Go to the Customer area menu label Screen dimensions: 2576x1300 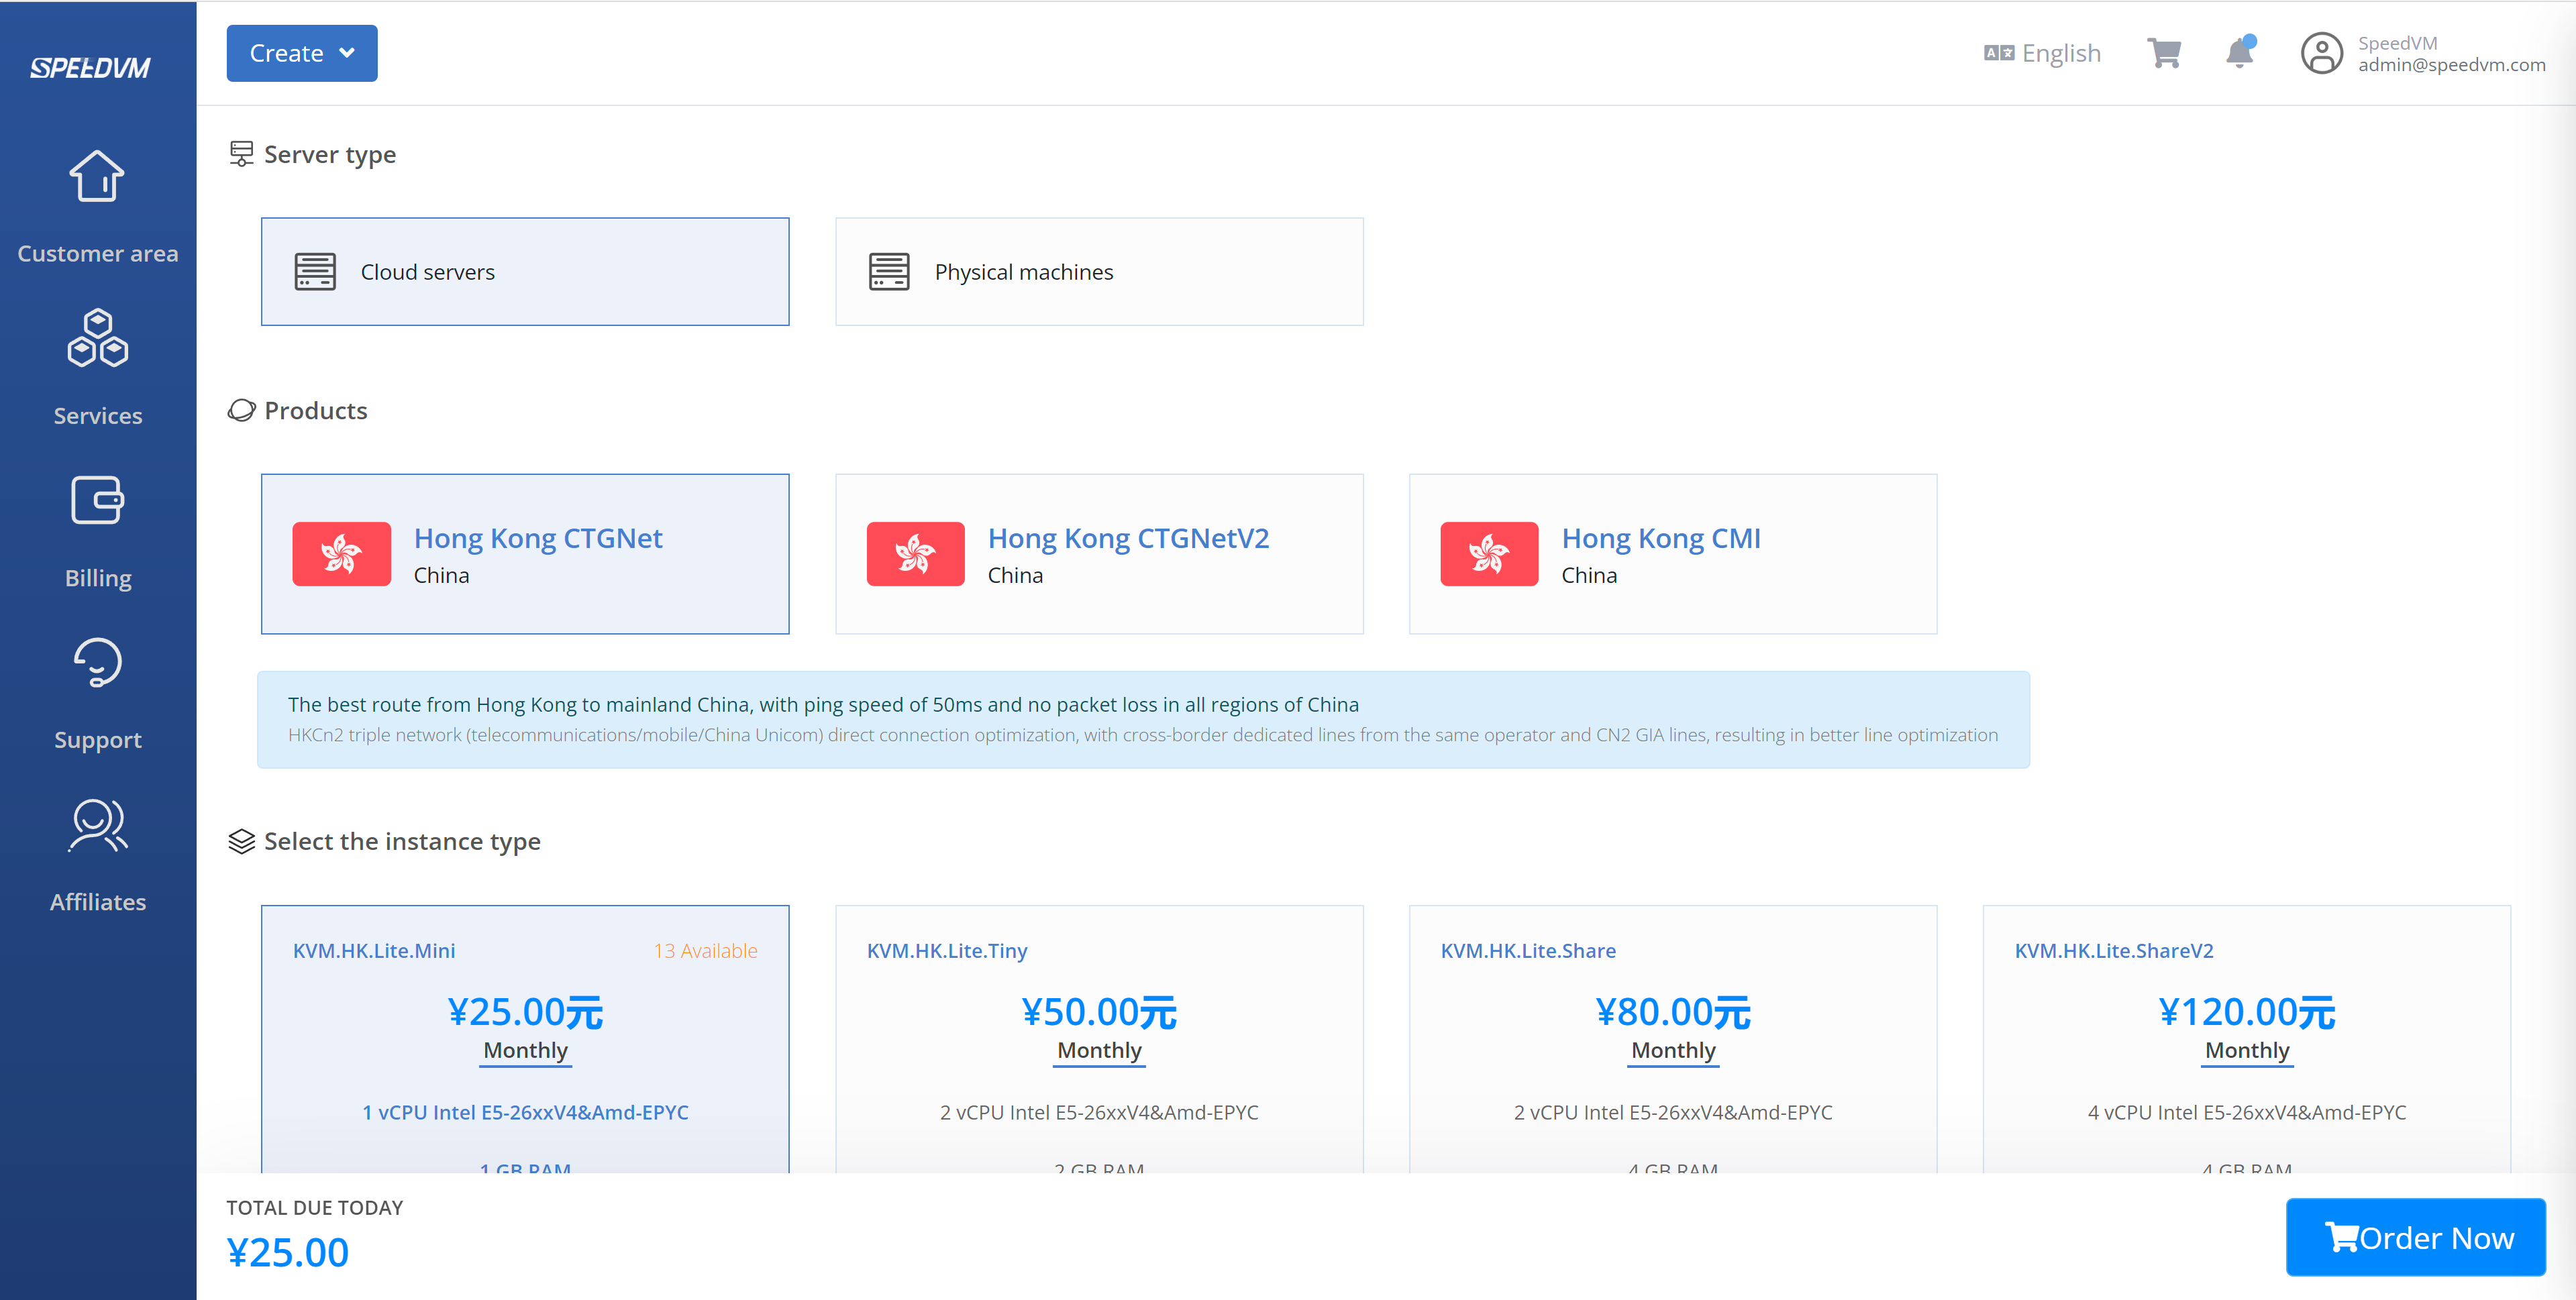[98, 254]
